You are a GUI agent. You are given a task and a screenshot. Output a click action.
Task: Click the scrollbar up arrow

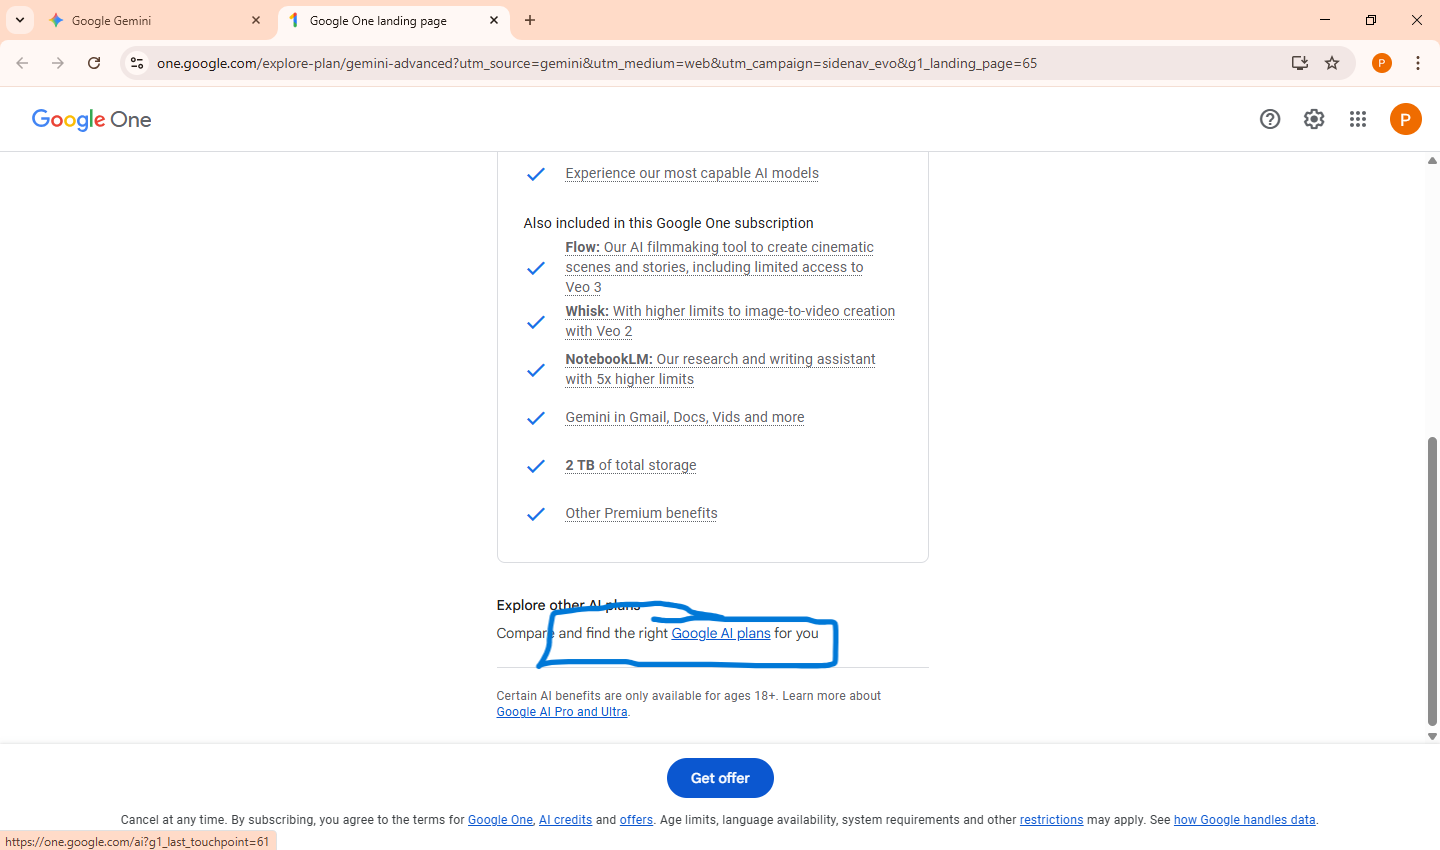coord(1432,160)
